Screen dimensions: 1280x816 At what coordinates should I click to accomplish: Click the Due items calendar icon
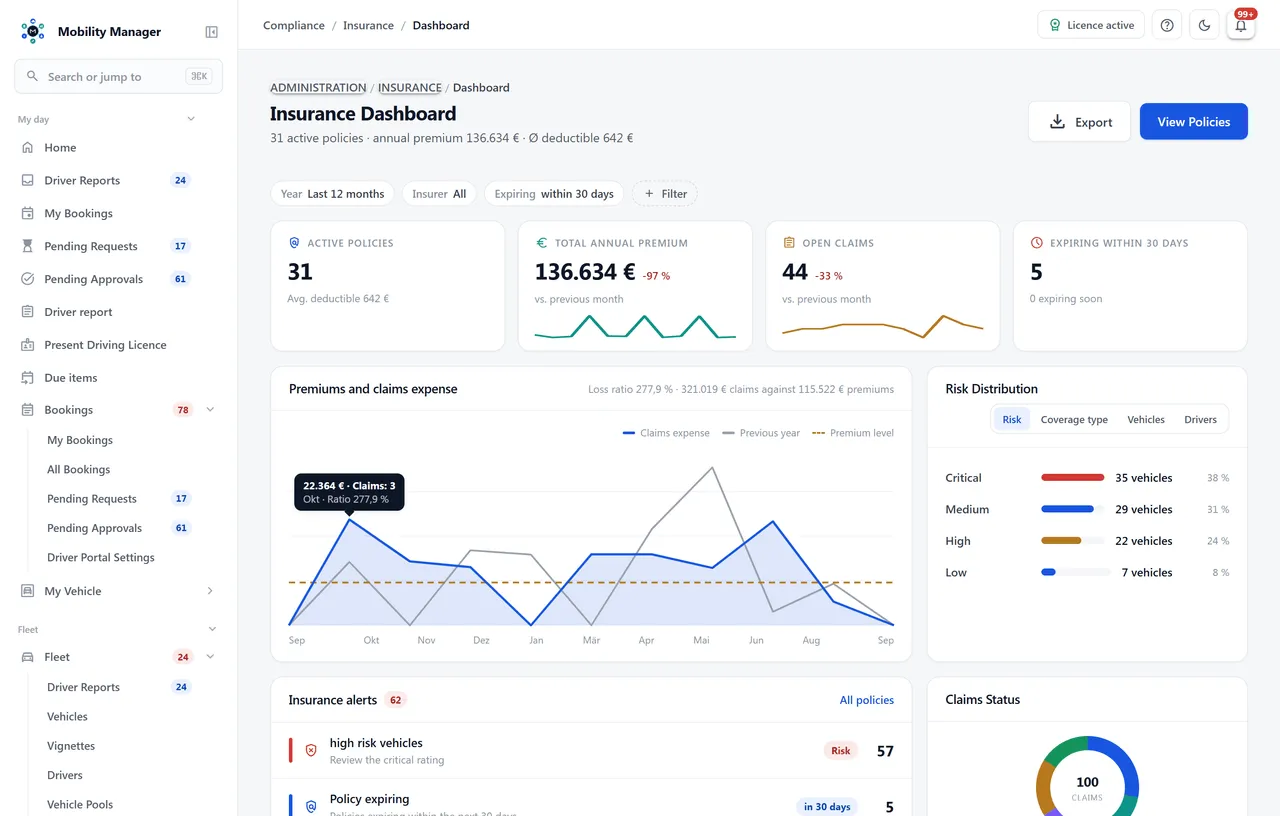pos(28,378)
